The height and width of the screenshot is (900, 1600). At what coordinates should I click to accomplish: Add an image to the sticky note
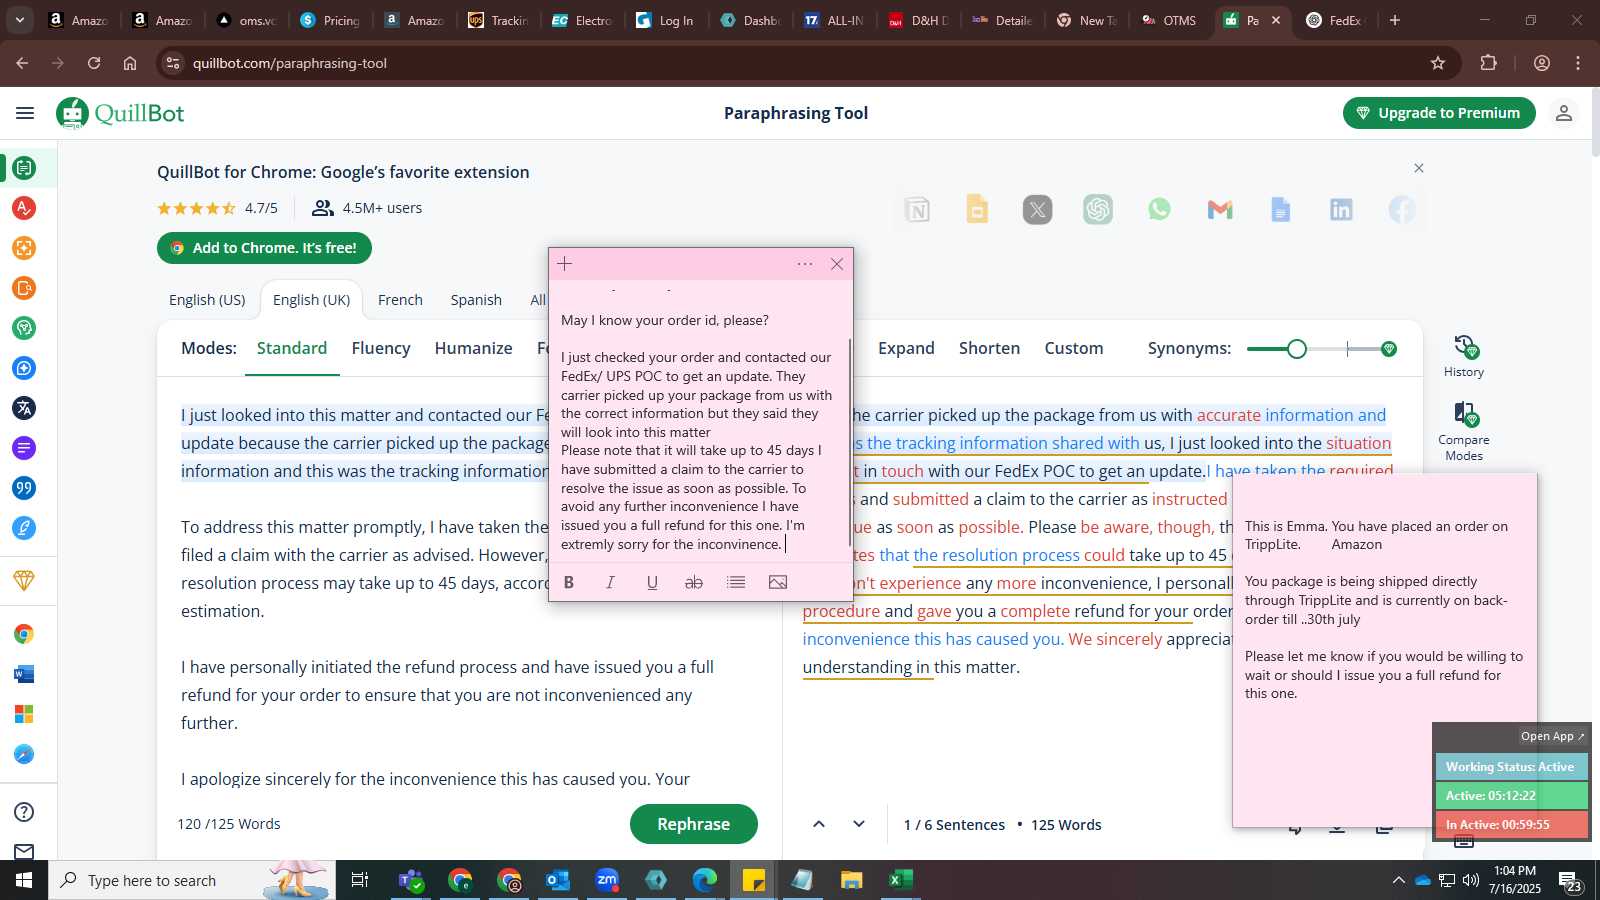tap(778, 582)
